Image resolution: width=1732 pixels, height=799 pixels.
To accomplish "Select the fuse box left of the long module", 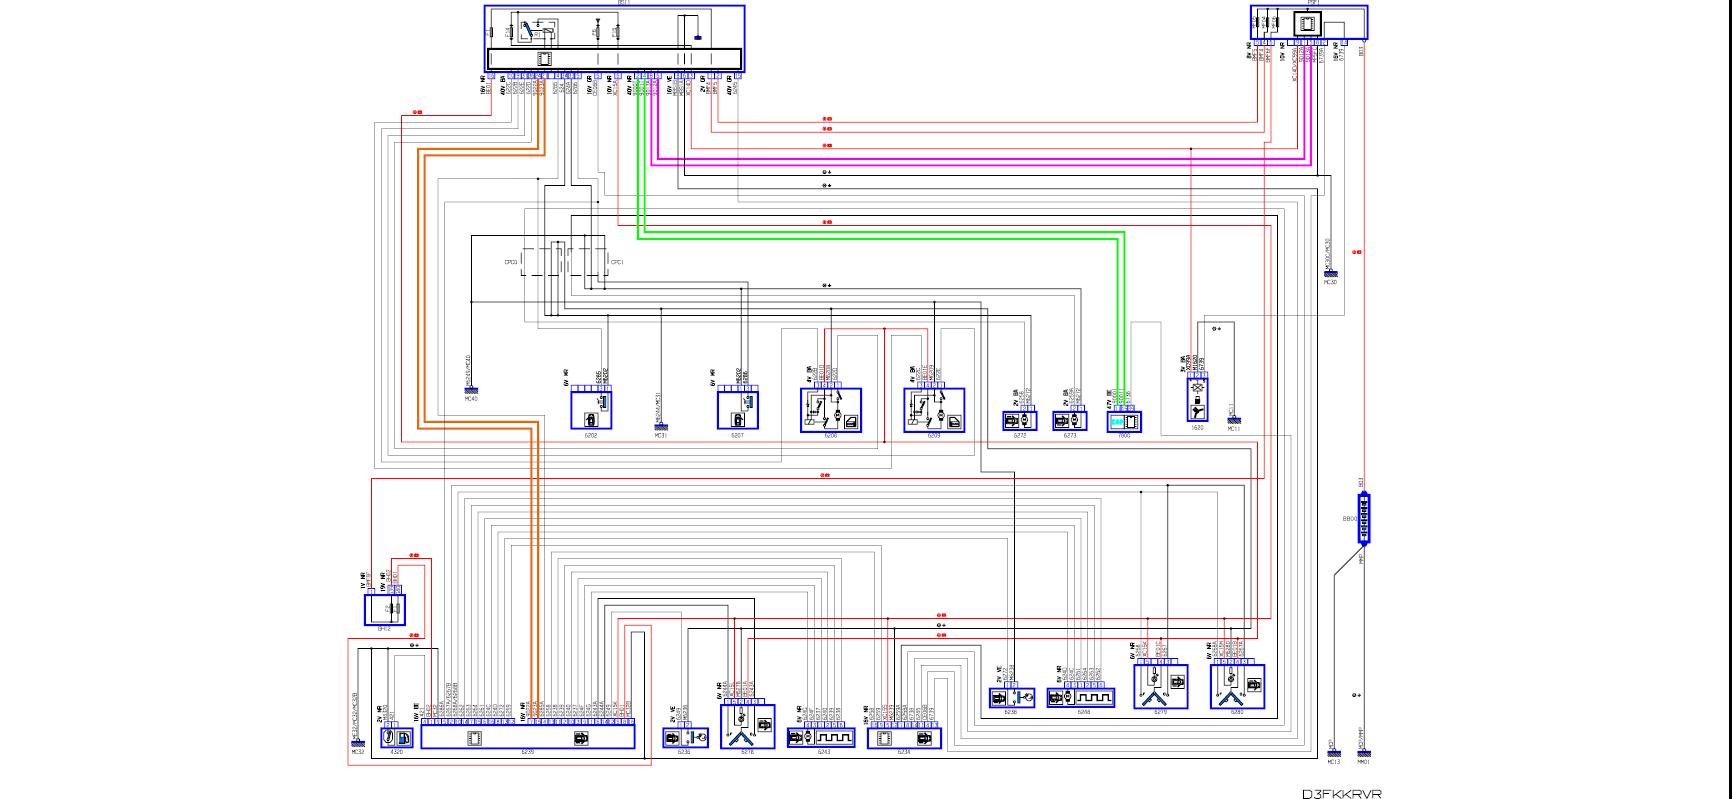I will coord(385,609).
